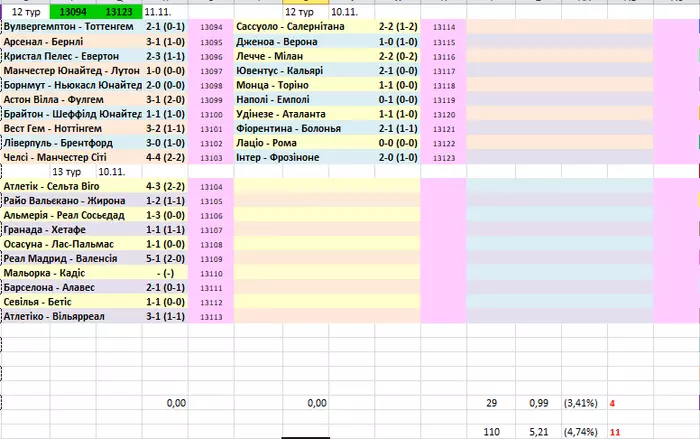Screen dimensions: 700x439
Task: Select 'Атлетіко - Вільярреал' cell
Action: (x=72, y=316)
